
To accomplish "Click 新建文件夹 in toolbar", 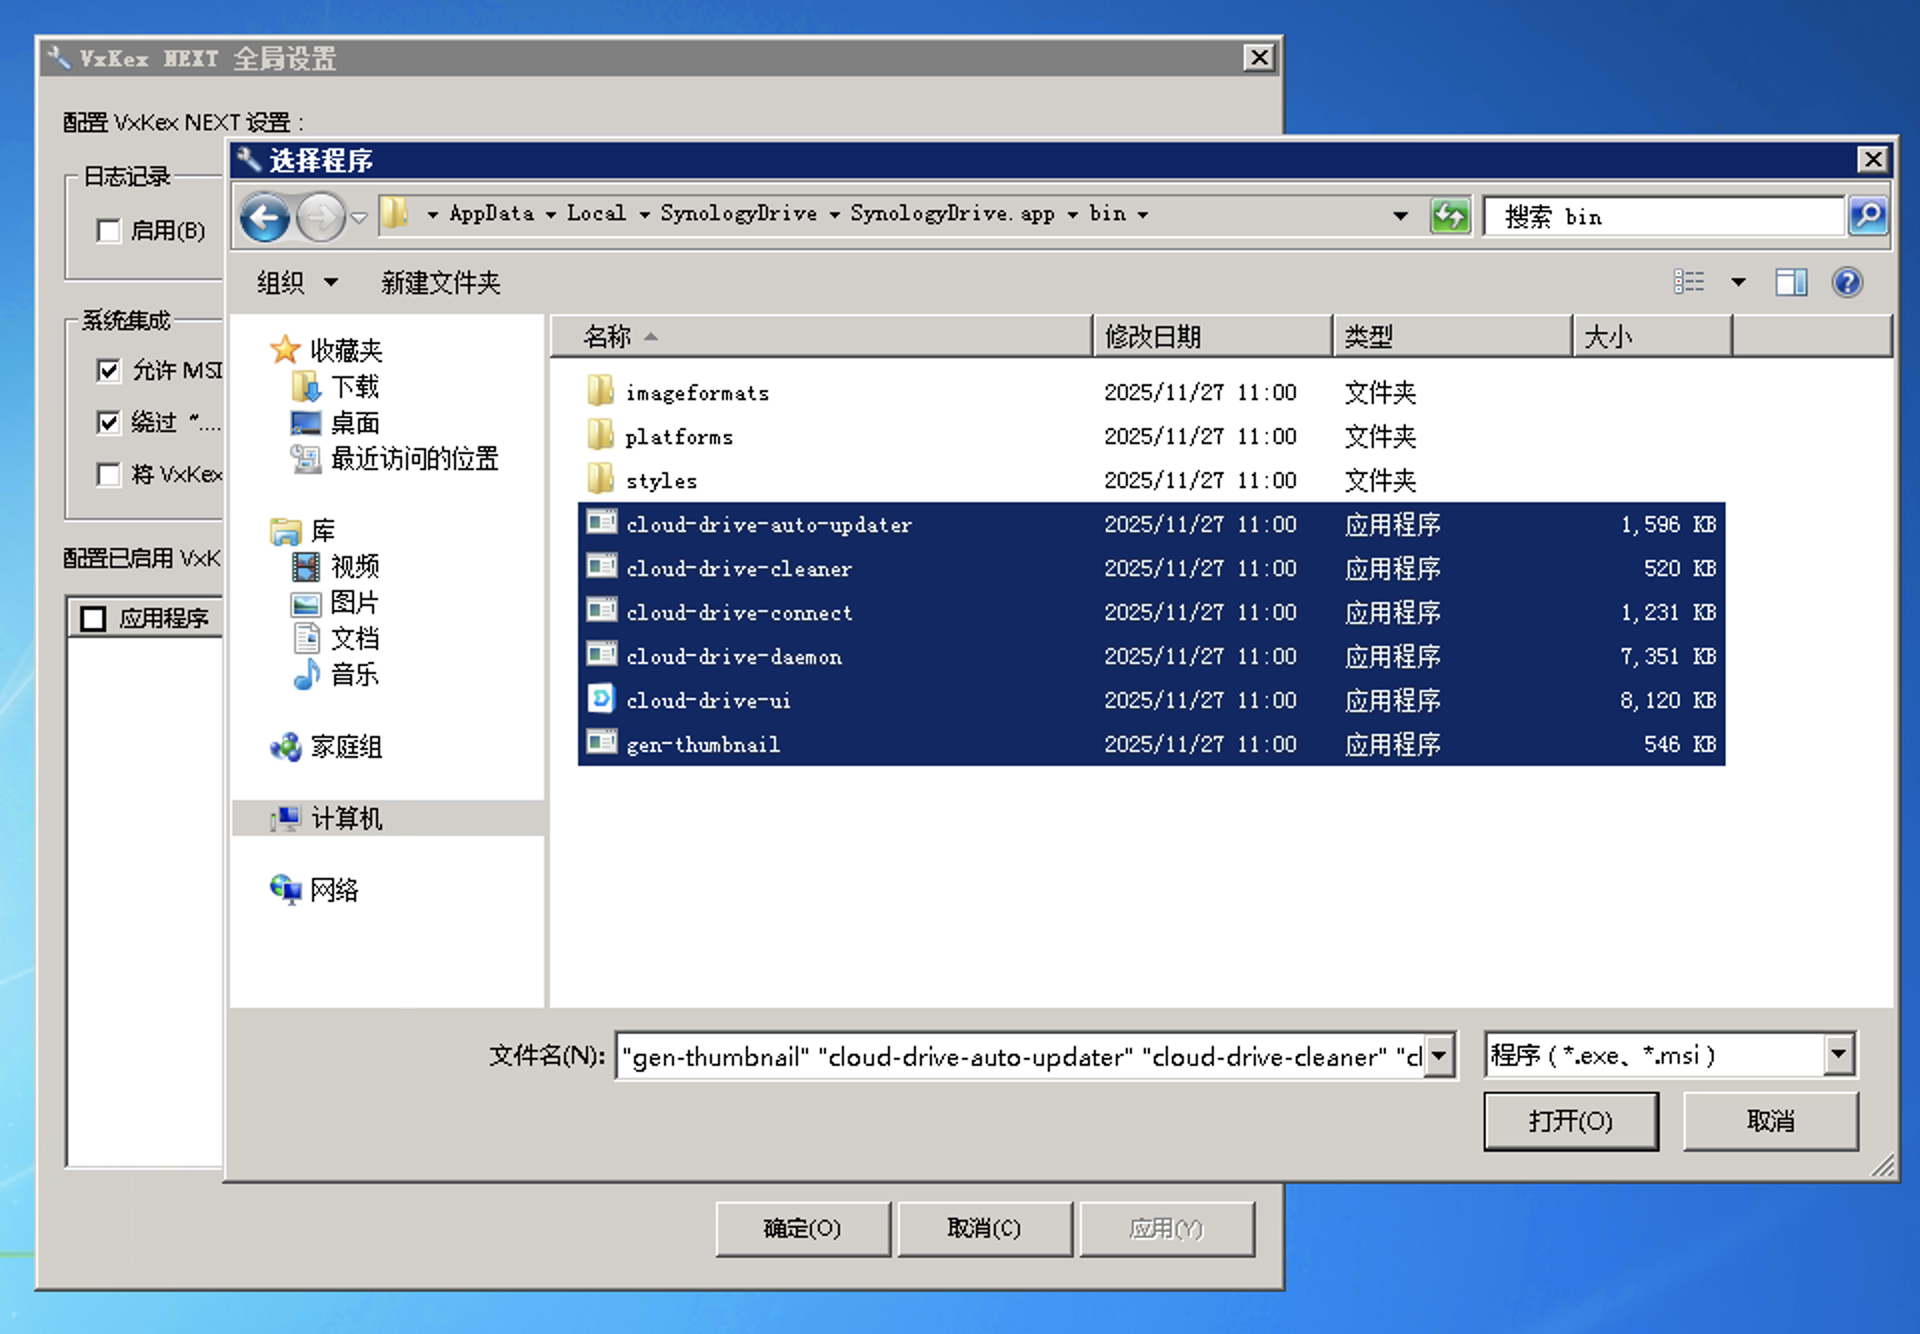I will (x=440, y=283).
